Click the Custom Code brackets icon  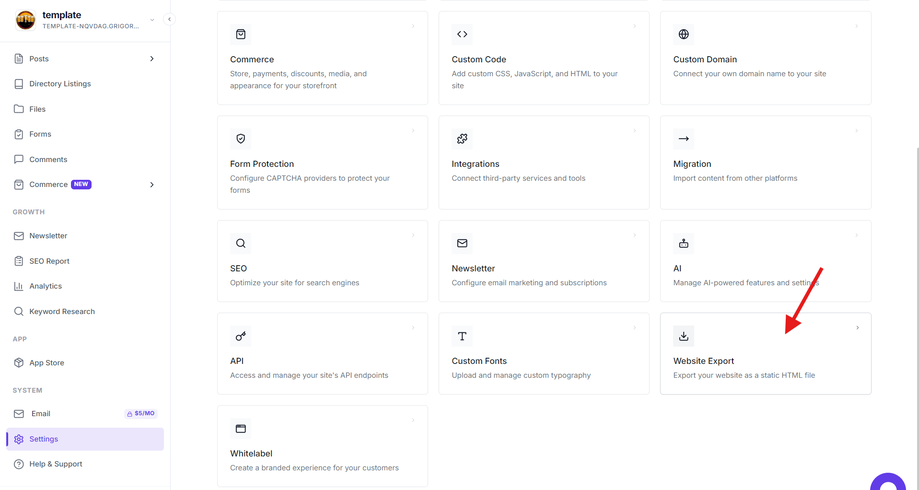click(x=462, y=35)
